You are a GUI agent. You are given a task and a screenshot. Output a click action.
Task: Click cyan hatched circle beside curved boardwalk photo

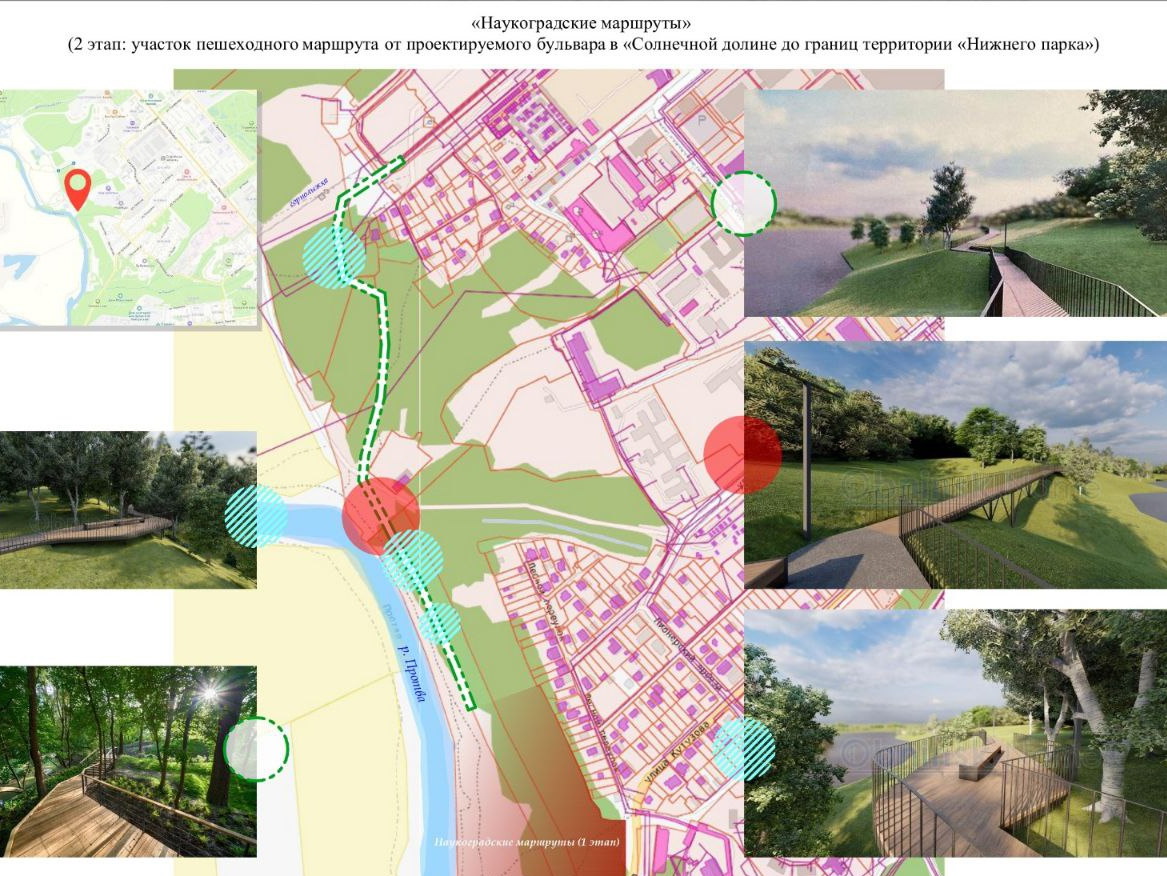255,516
